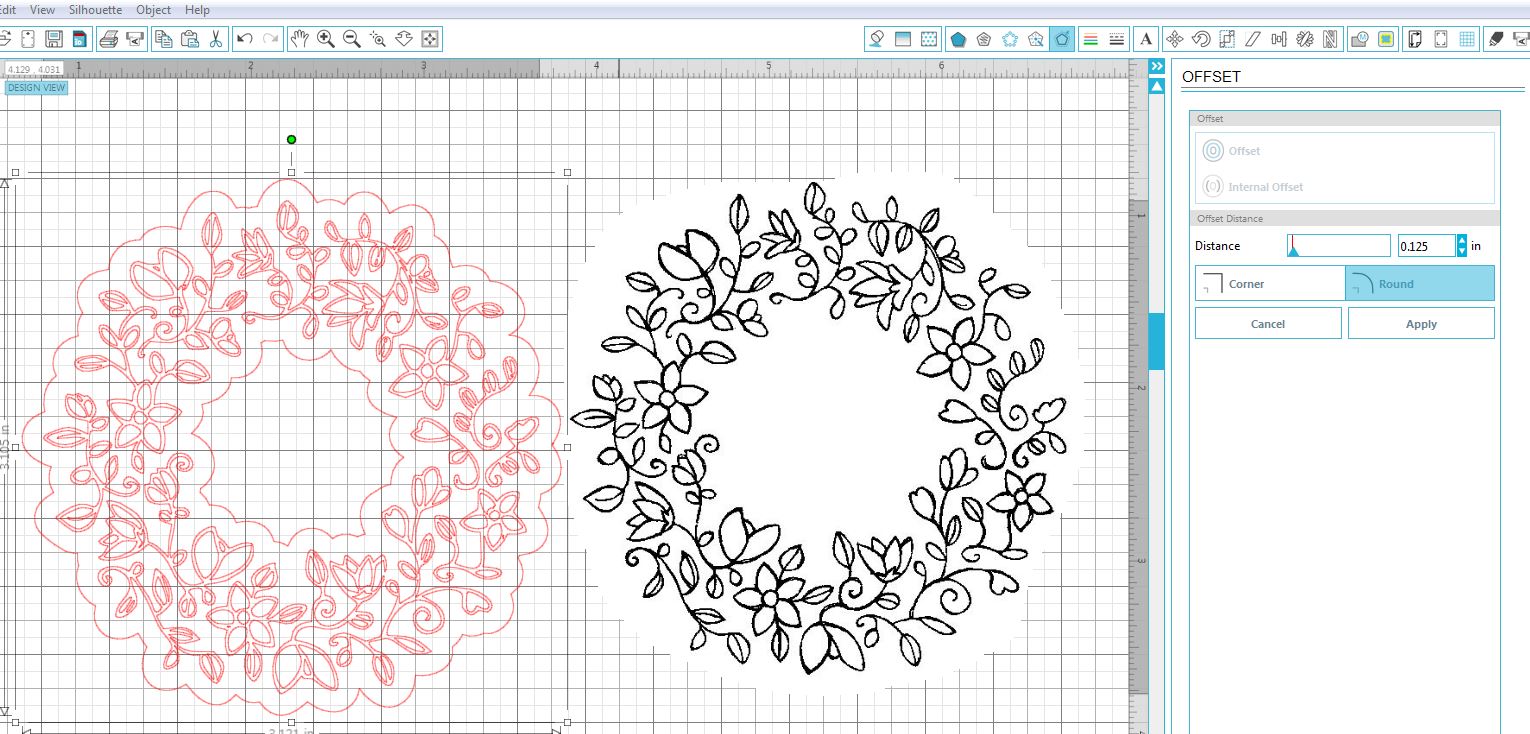Increase the offset distance with up arrow
The width and height of the screenshot is (1530, 734).
pos(1462,240)
